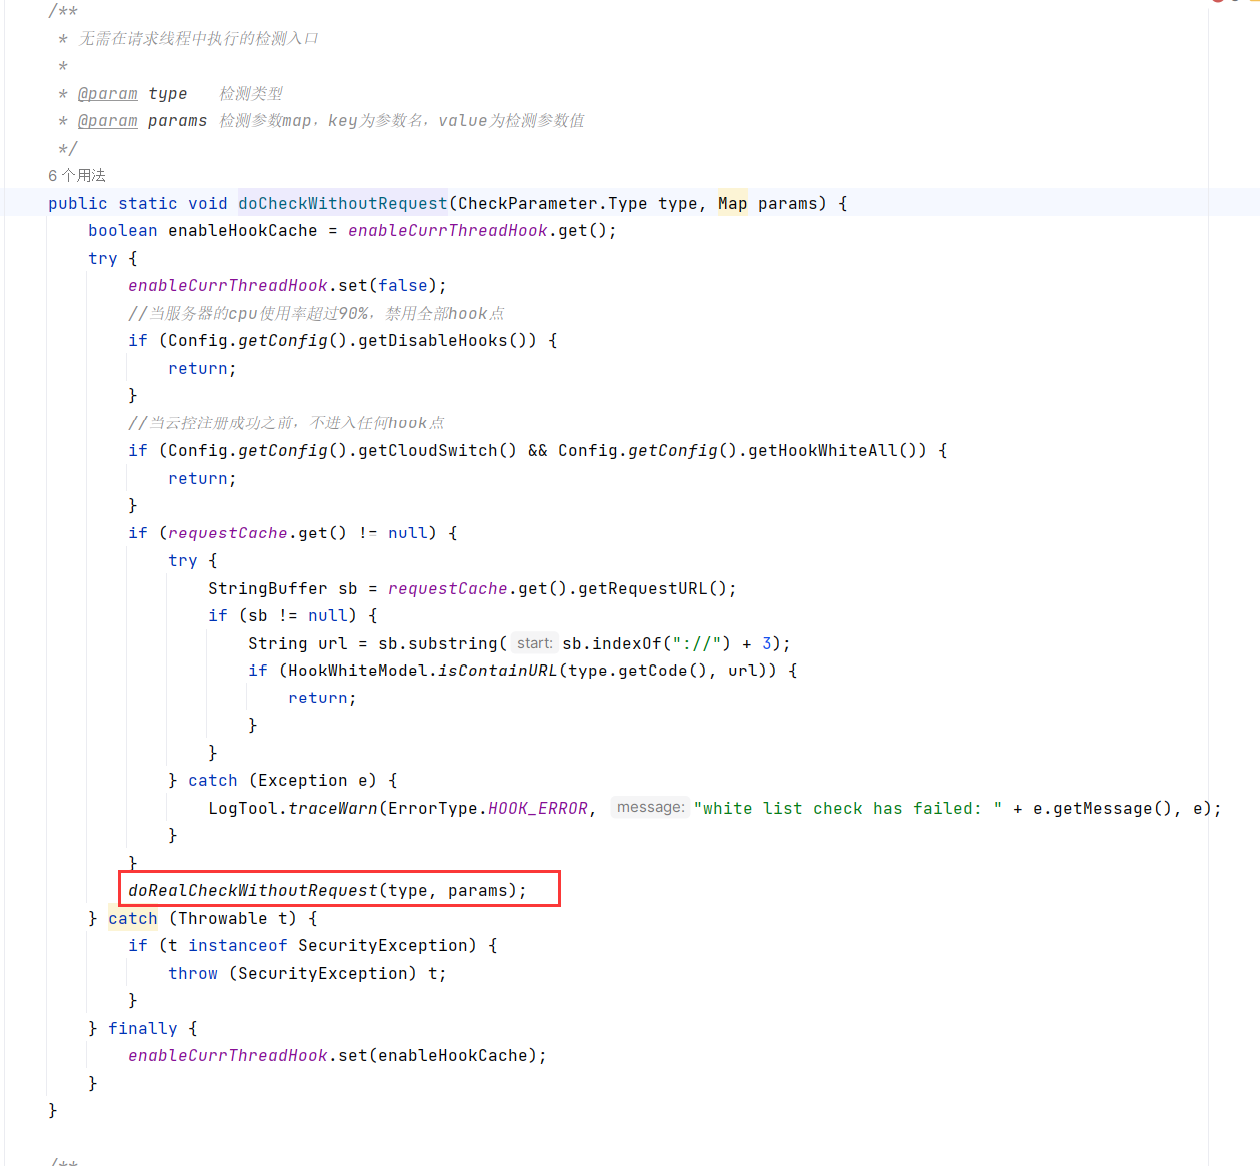The image size is (1260, 1166).
Task: Click the static keyword
Action: tap(147, 203)
